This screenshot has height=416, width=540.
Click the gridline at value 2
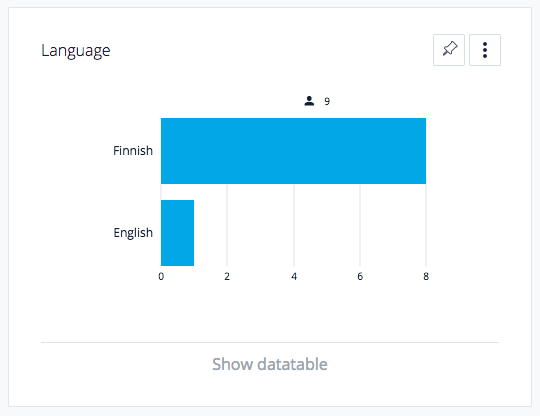pyautogui.click(x=227, y=225)
